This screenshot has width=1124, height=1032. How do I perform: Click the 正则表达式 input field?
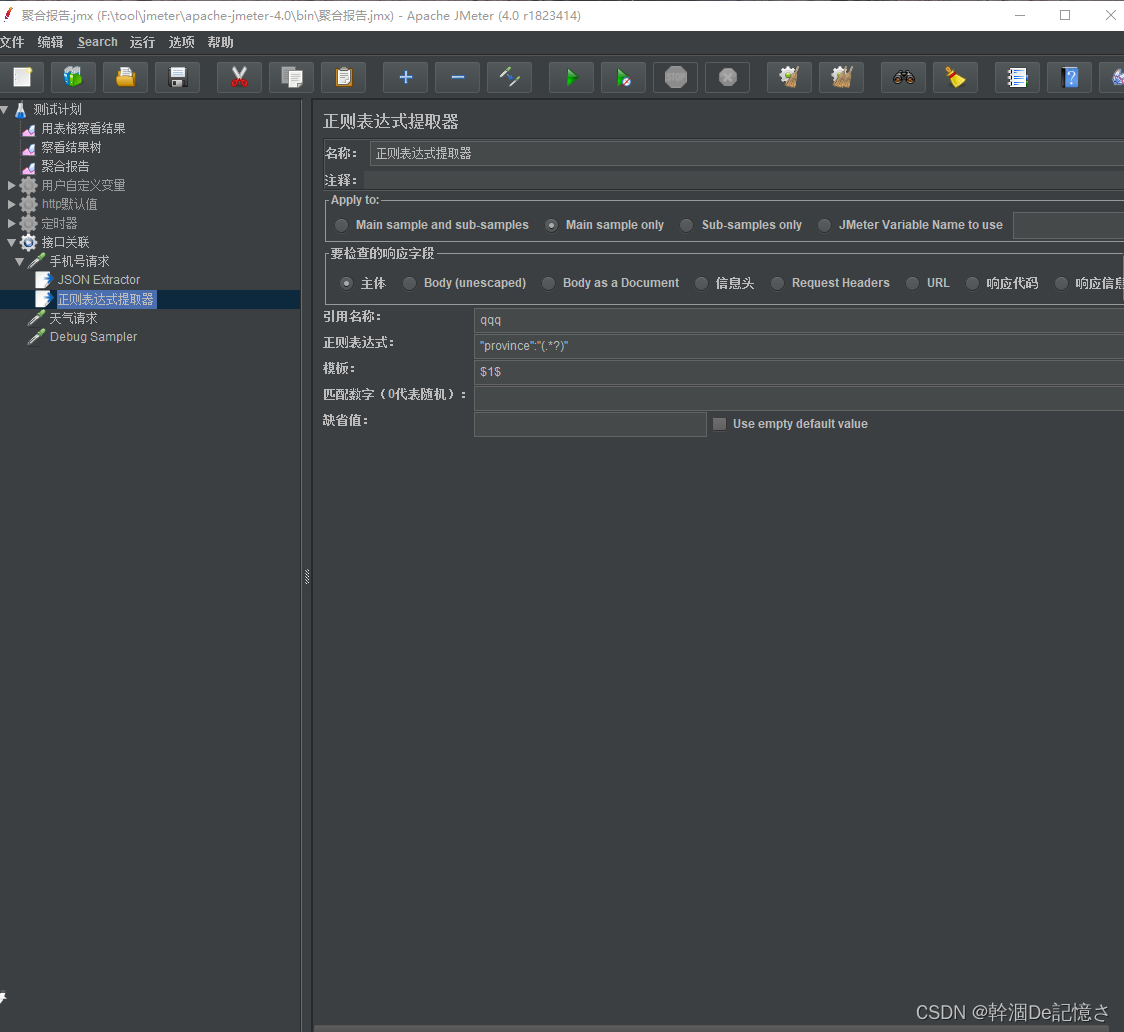point(799,345)
